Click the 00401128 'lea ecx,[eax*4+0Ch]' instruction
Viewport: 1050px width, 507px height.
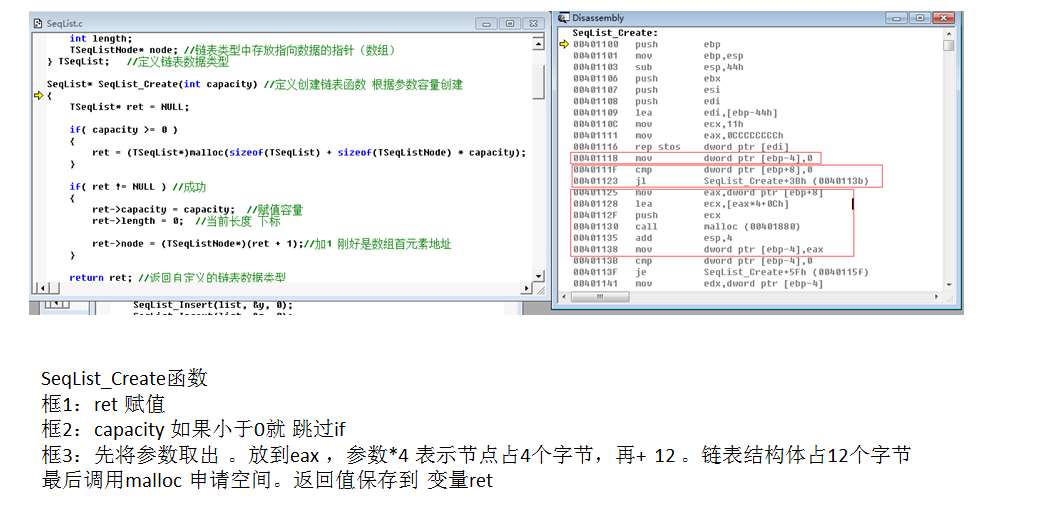point(681,204)
